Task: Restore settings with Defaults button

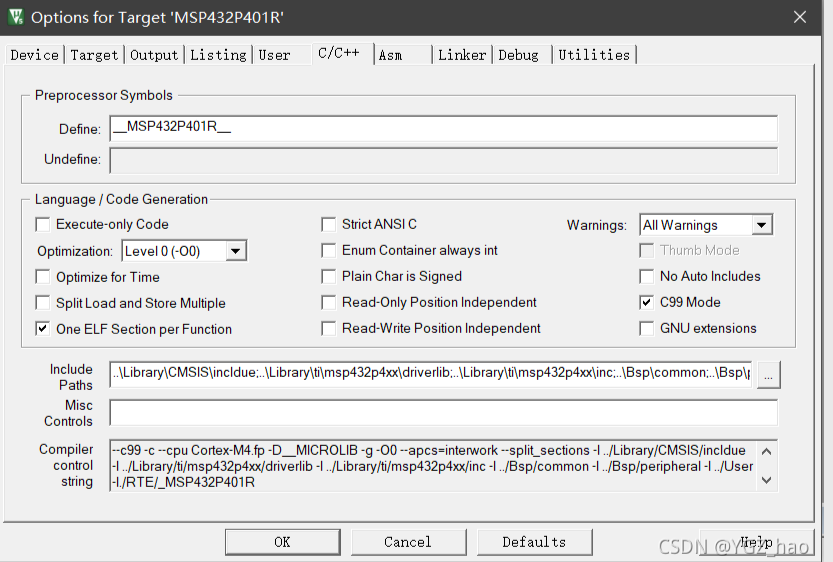Action: [534, 542]
